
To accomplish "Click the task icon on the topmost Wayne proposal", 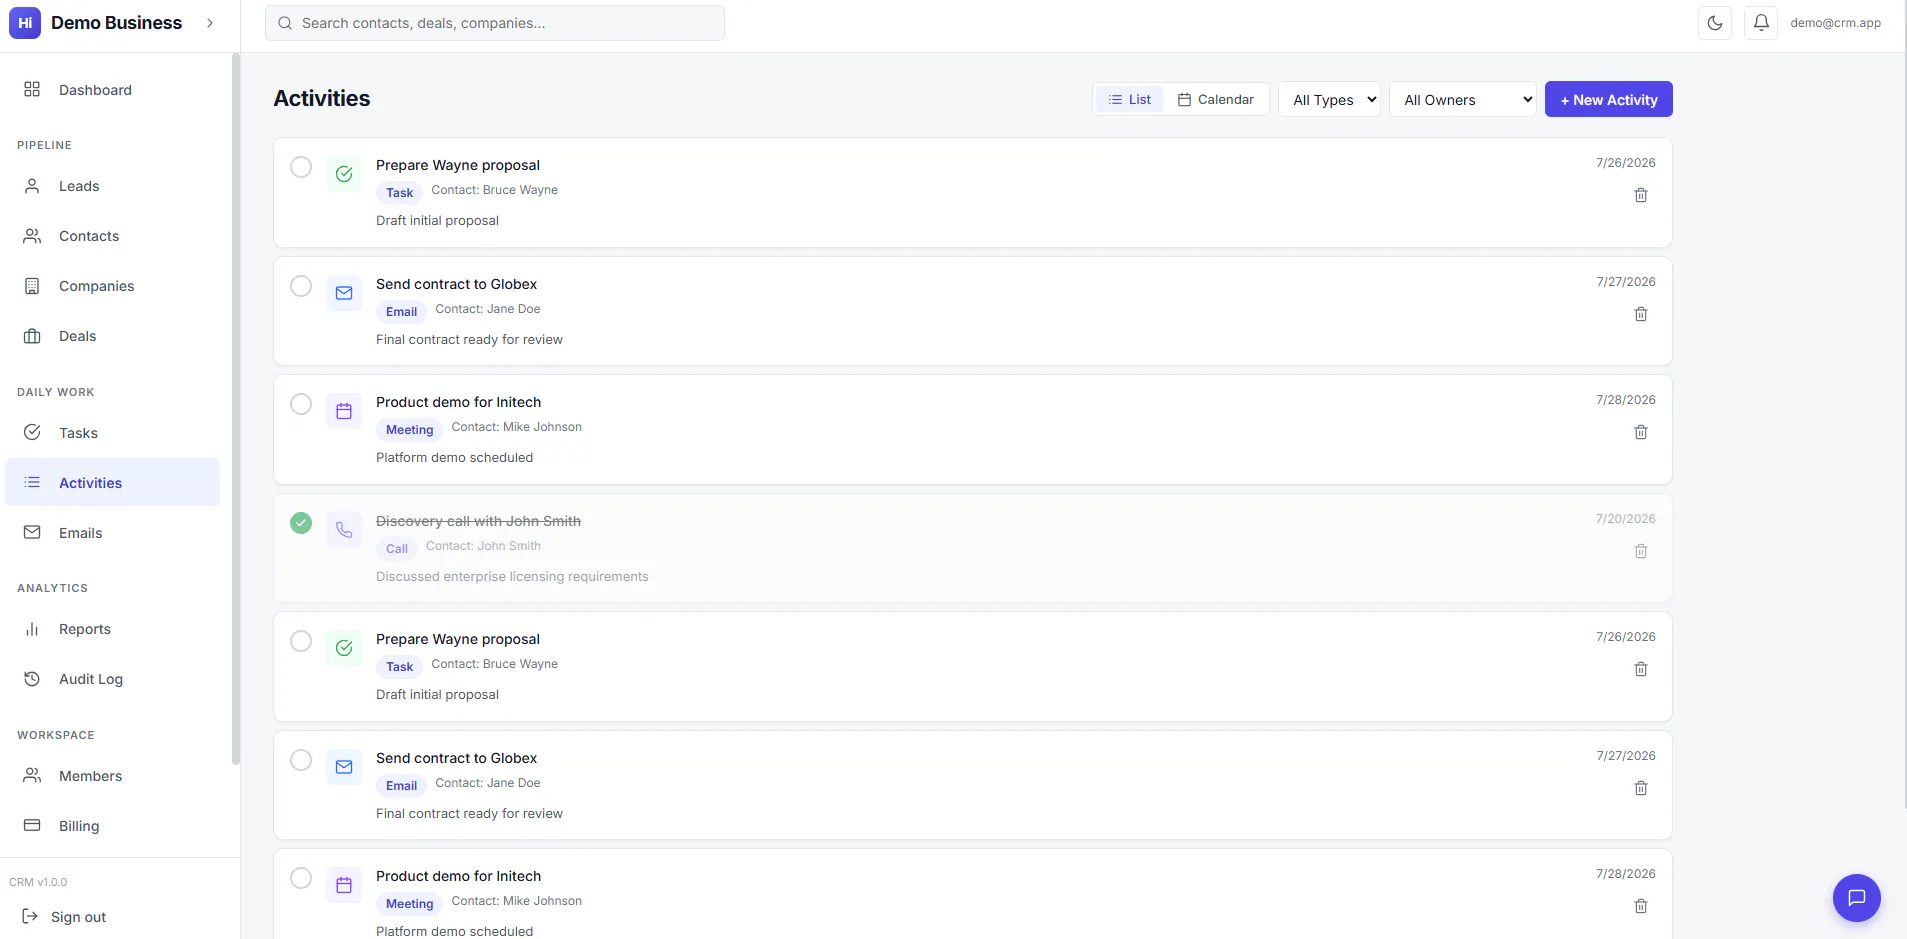I will [344, 174].
